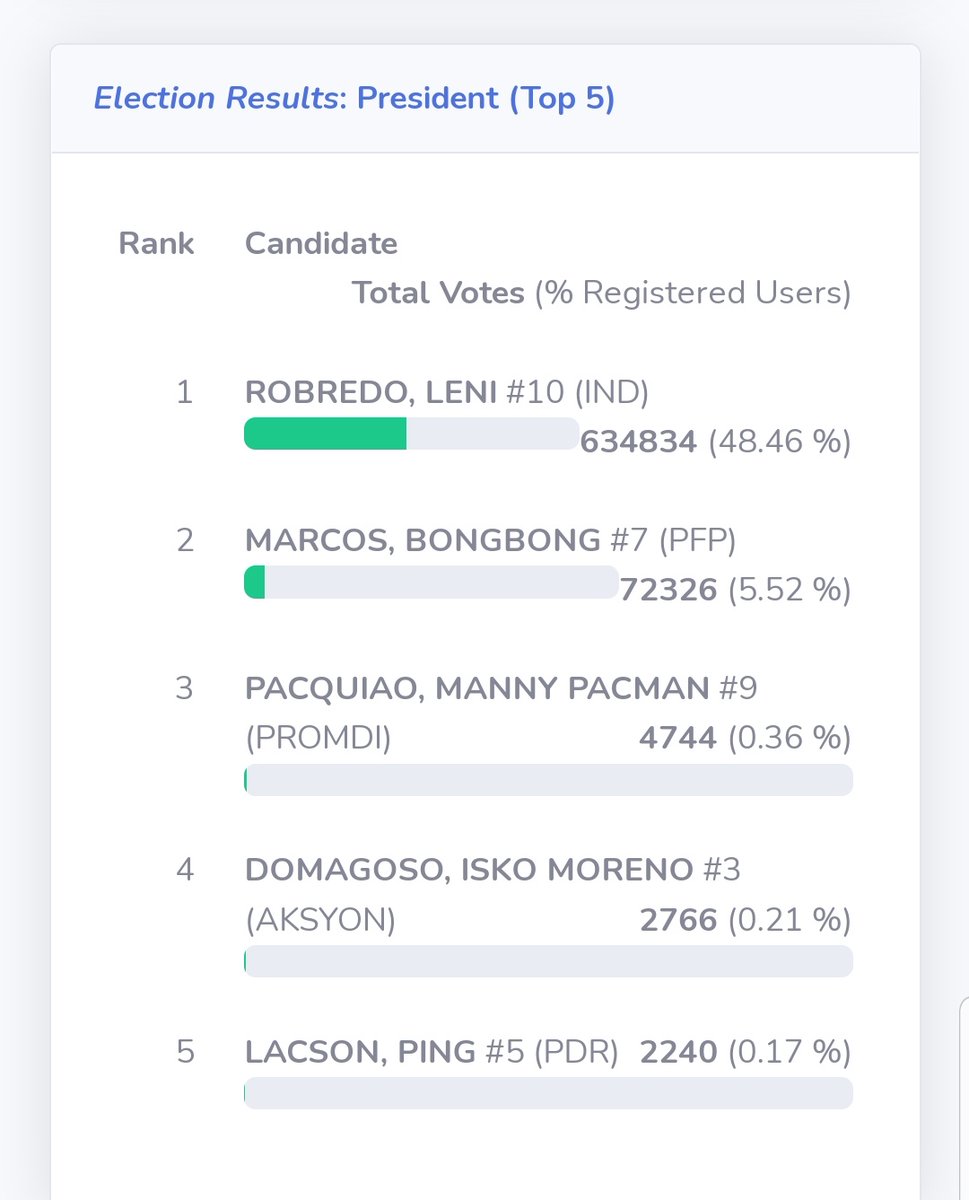Click the 4744 vote total
The image size is (969, 1200).
pos(678,738)
